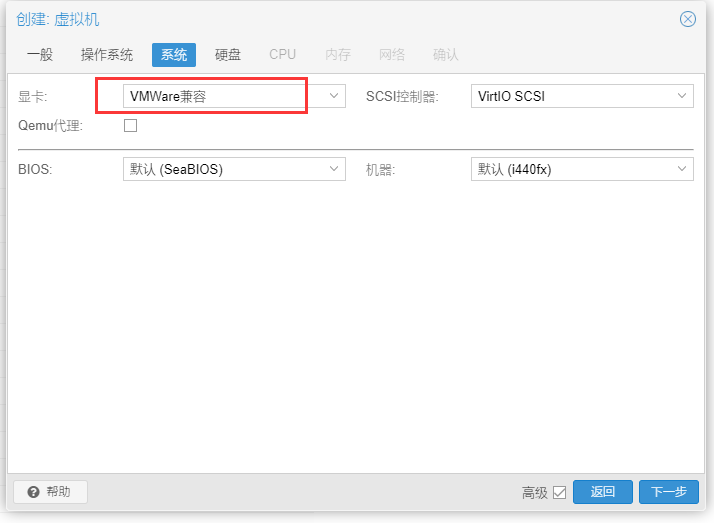
Task: Switch to the 一般 tab
Action: tap(40, 55)
